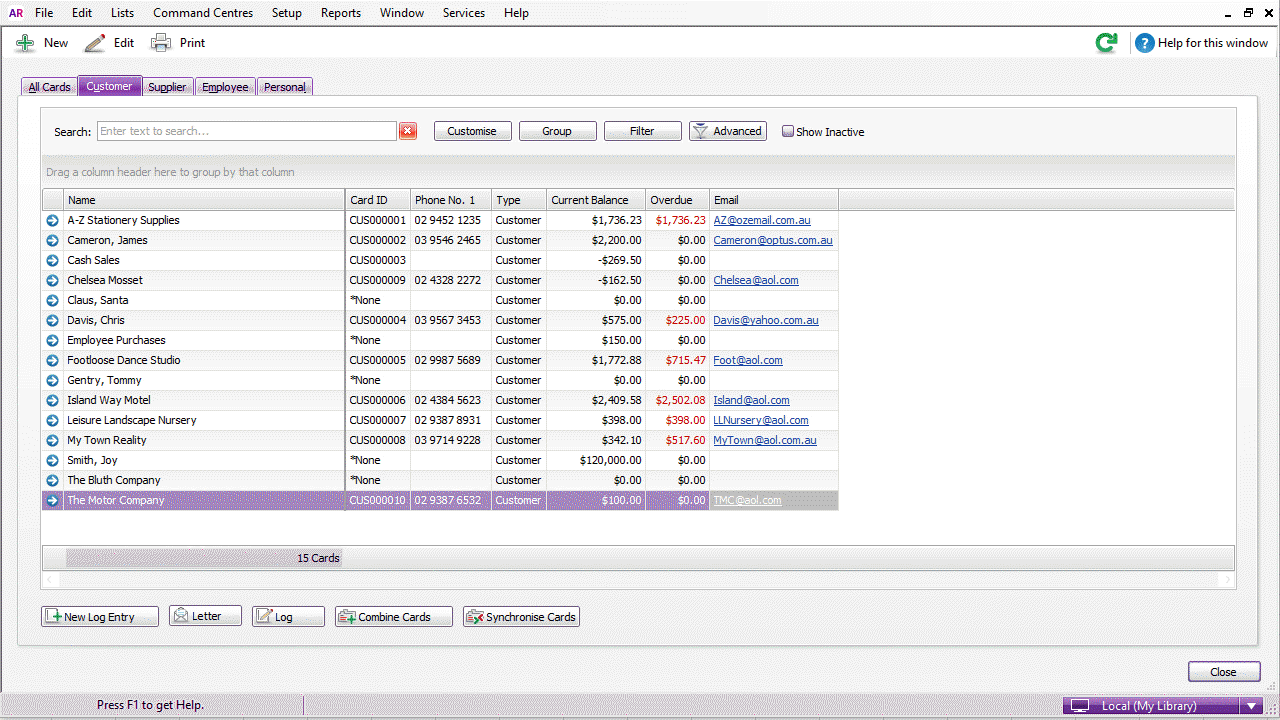Click in the search text field
This screenshot has width=1280, height=720.
click(246, 131)
